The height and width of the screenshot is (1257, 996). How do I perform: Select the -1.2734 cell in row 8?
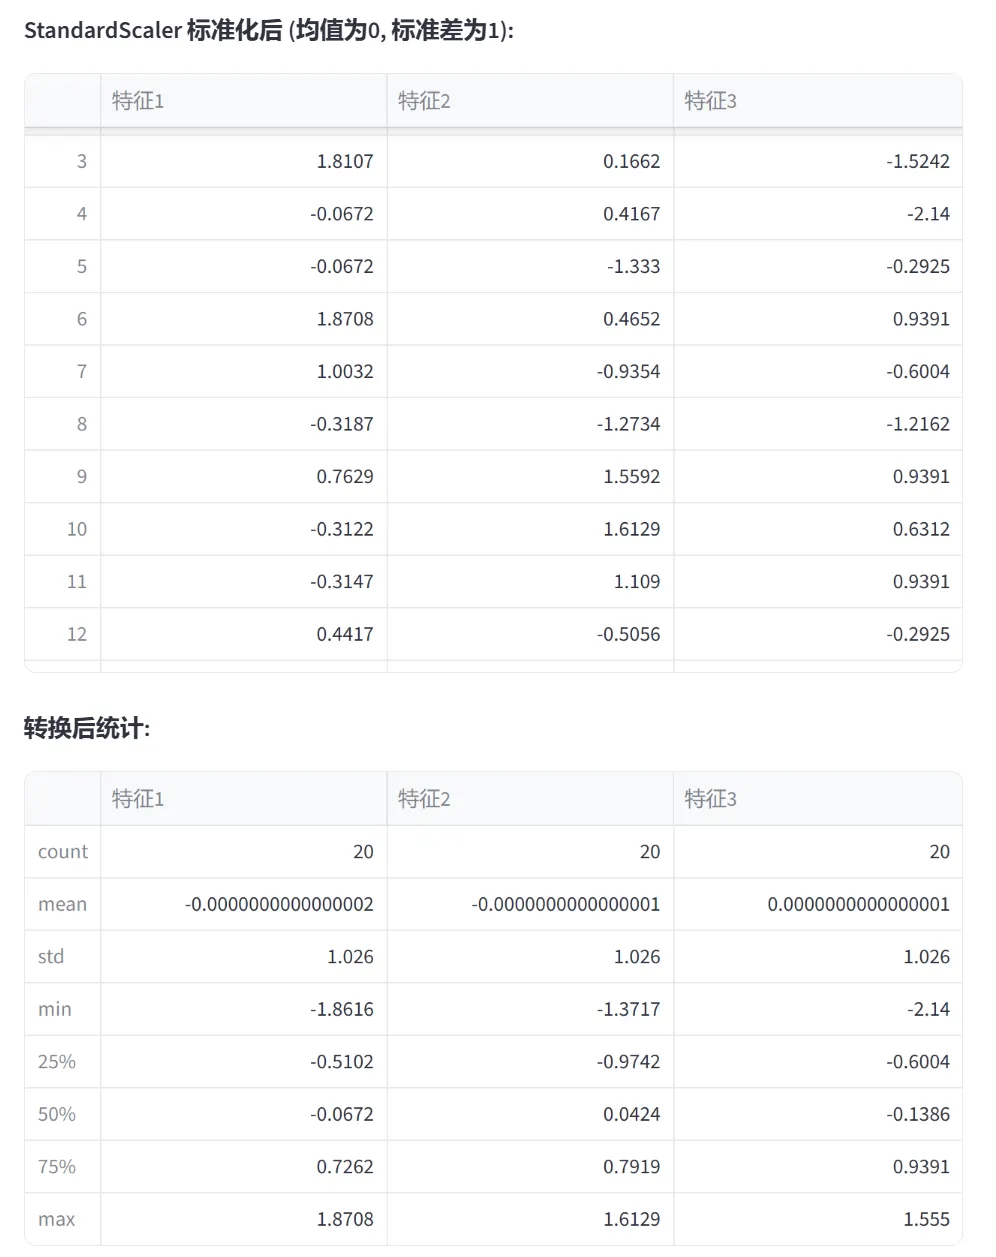coord(630,424)
